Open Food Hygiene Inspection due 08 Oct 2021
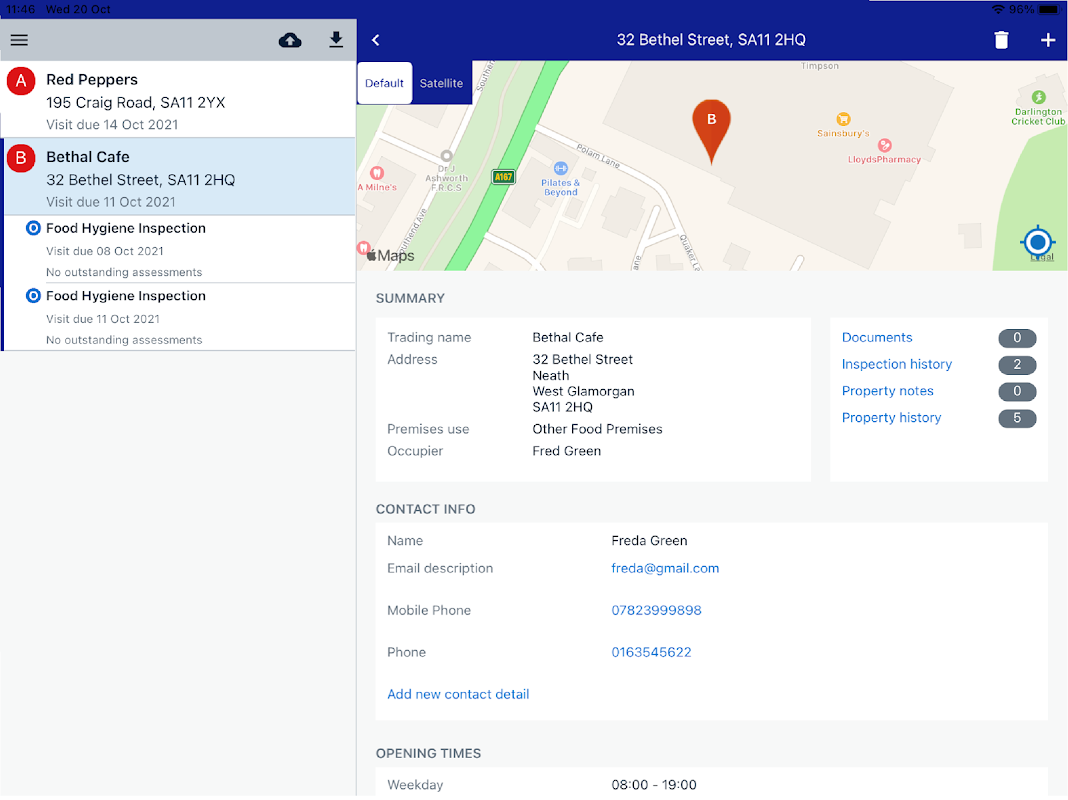The width and height of the screenshot is (1068, 800). point(178,249)
